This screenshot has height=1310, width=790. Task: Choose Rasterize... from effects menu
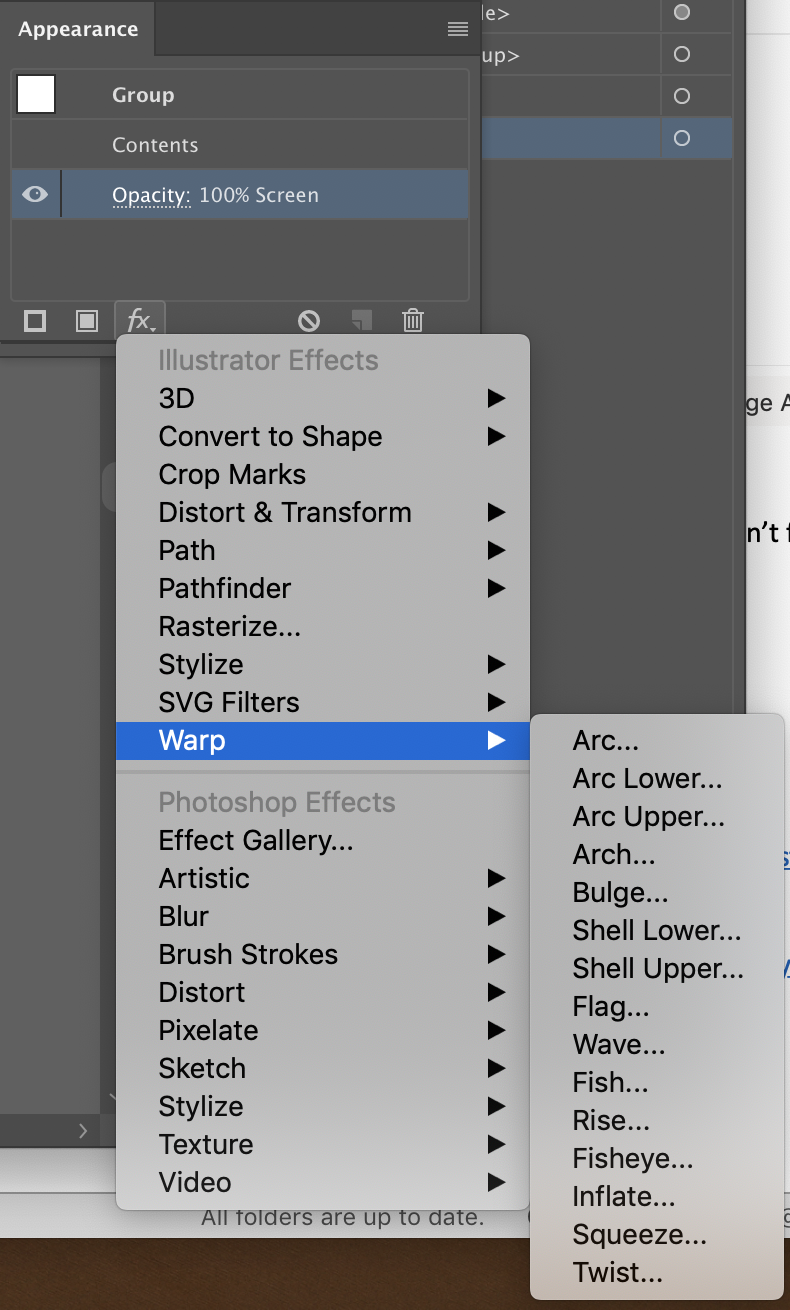coord(323,626)
